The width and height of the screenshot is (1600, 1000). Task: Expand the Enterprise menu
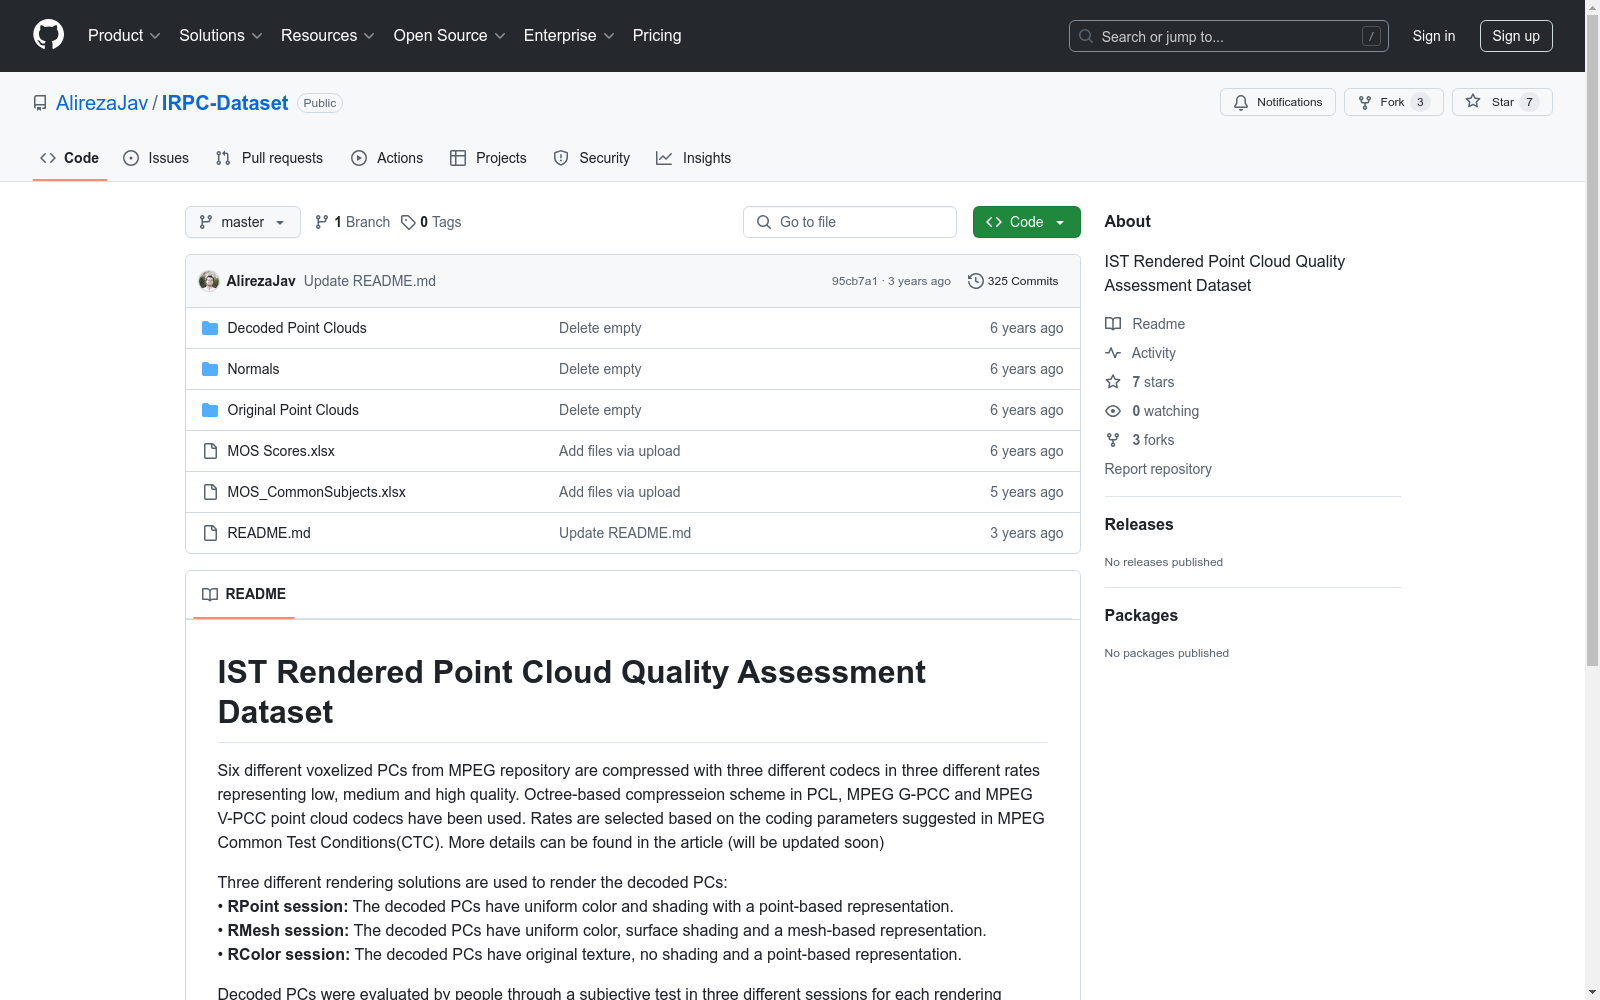click(568, 36)
